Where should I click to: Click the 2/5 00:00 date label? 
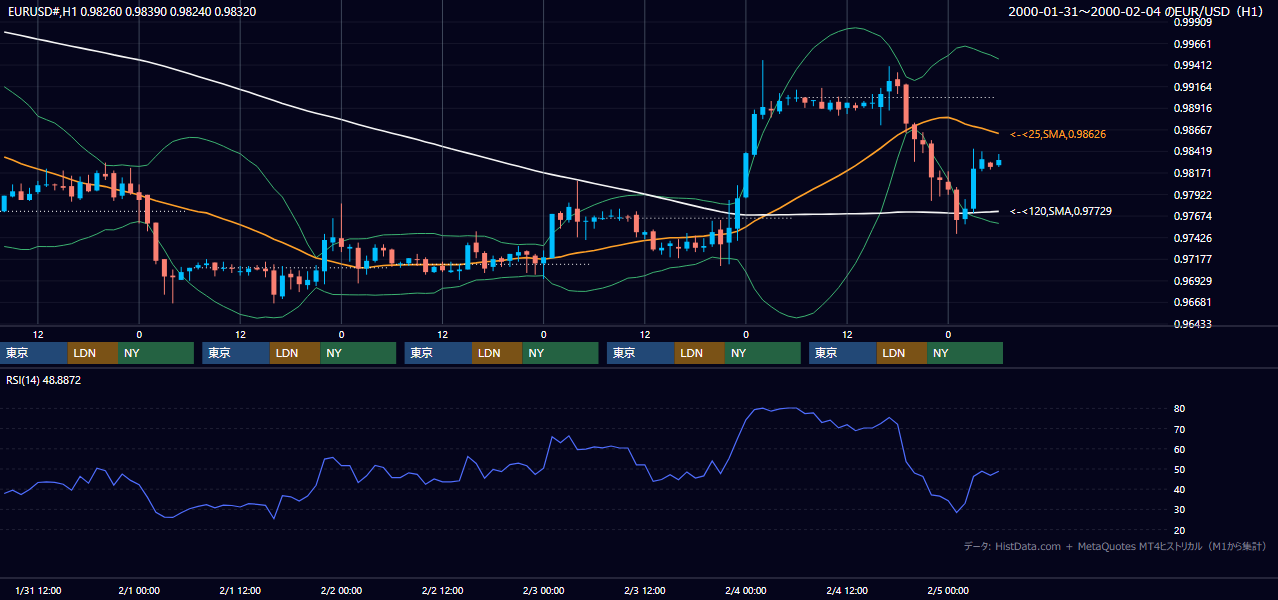948,591
